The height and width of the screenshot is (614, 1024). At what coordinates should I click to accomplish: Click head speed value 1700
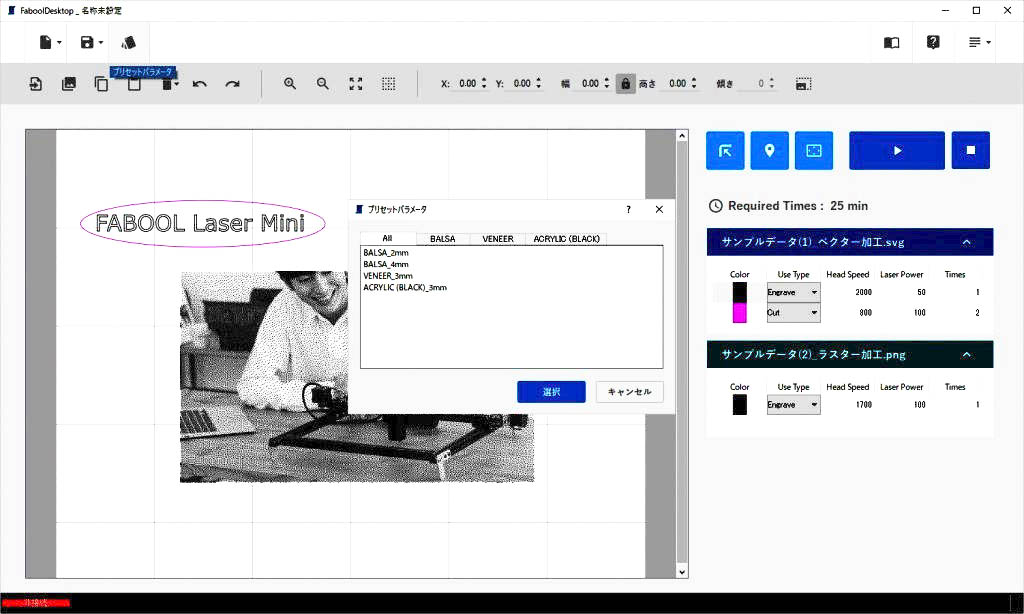[x=863, y=405]
